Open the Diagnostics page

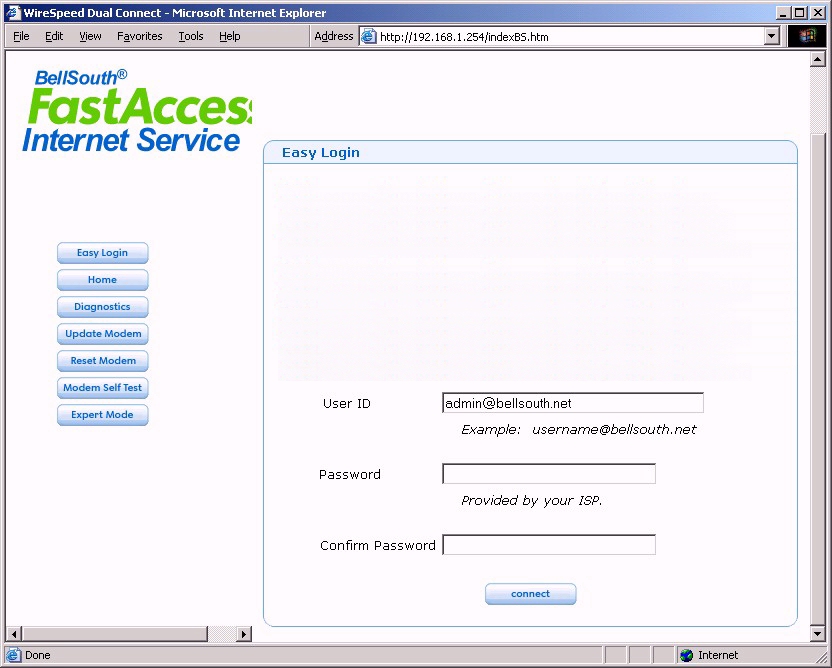tap(102, 307)
